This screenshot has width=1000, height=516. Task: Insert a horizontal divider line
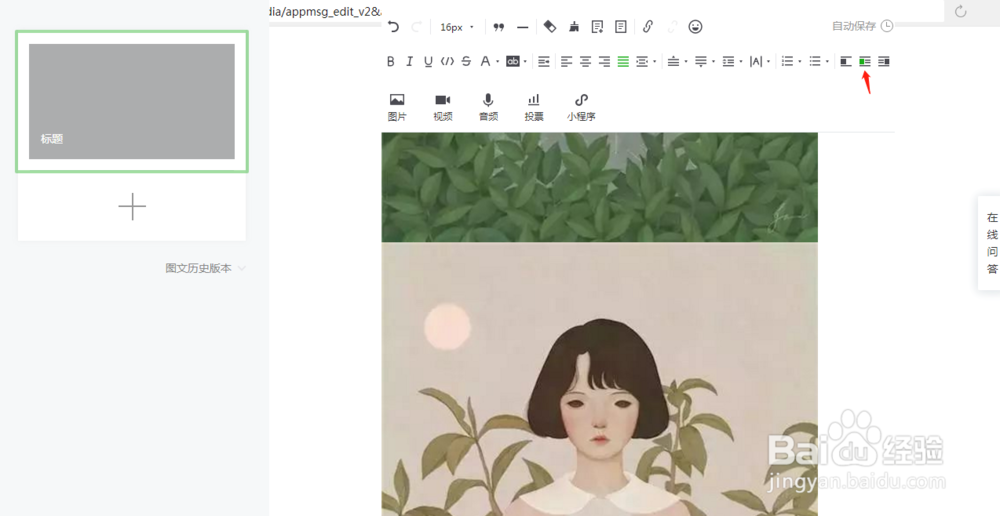pos(522,27)
